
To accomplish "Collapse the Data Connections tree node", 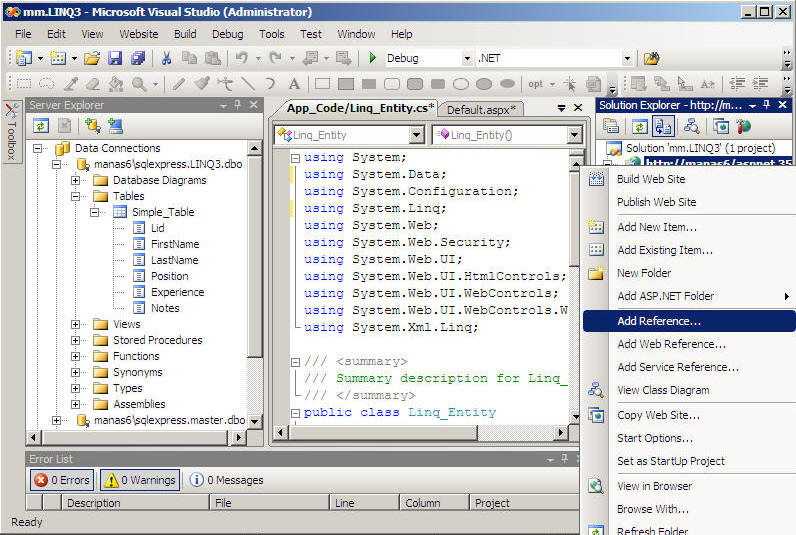I will pyautogui.click(x=37, y=148).
